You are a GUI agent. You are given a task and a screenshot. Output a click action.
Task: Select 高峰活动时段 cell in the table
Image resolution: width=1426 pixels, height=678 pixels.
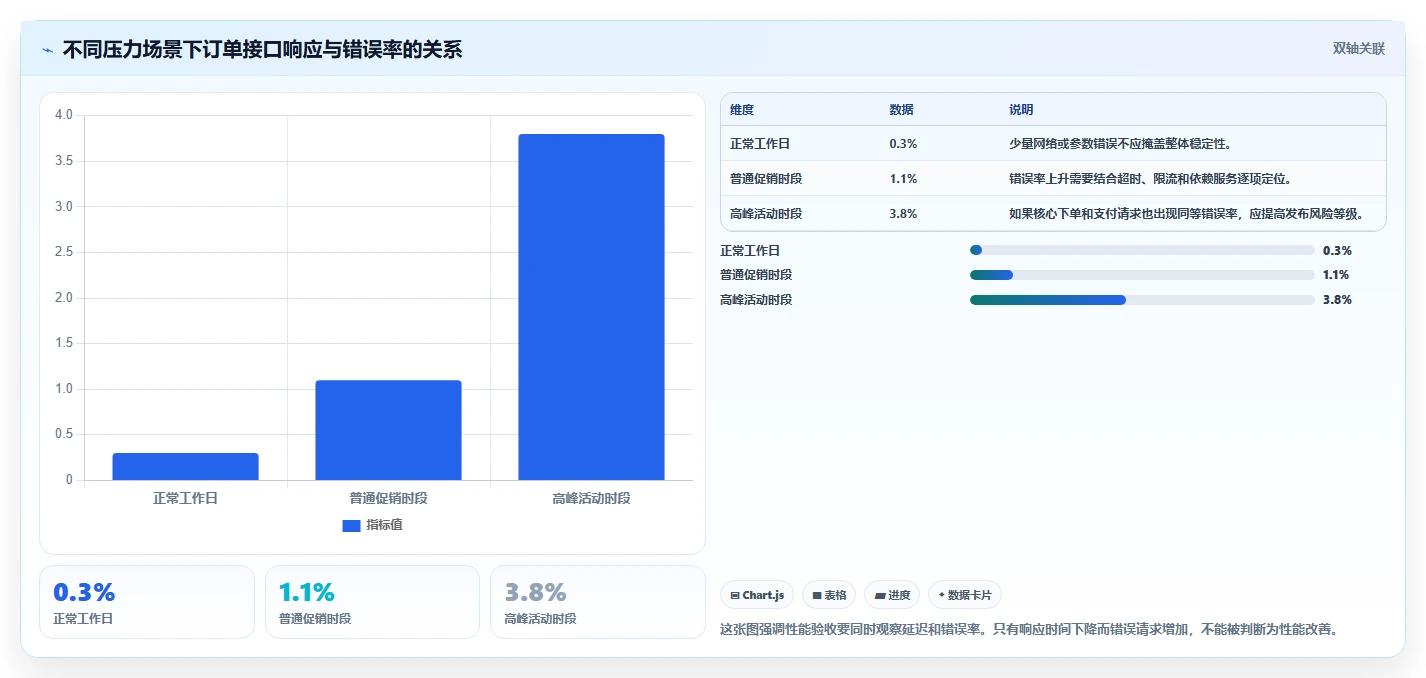click(766, 214)
